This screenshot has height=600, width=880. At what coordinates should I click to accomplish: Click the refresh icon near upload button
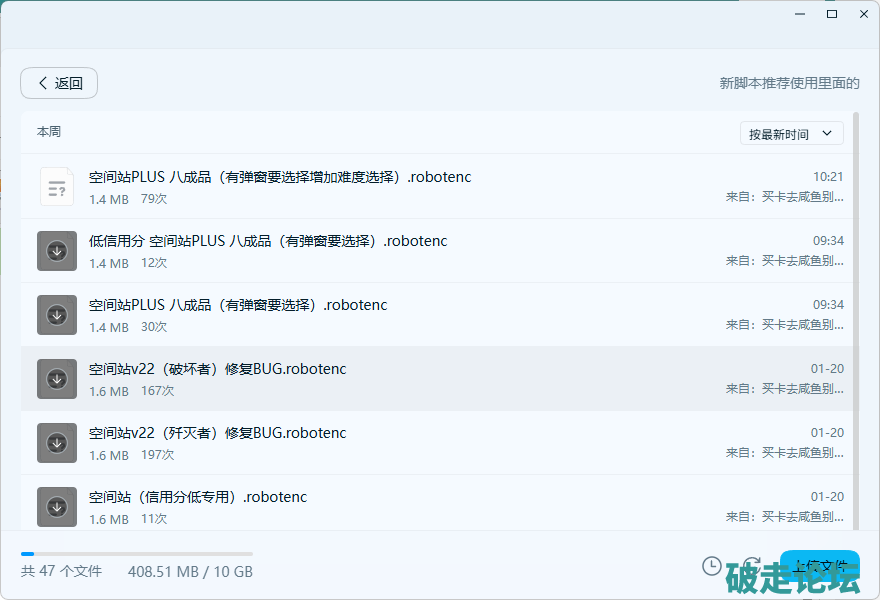(752, 566)
